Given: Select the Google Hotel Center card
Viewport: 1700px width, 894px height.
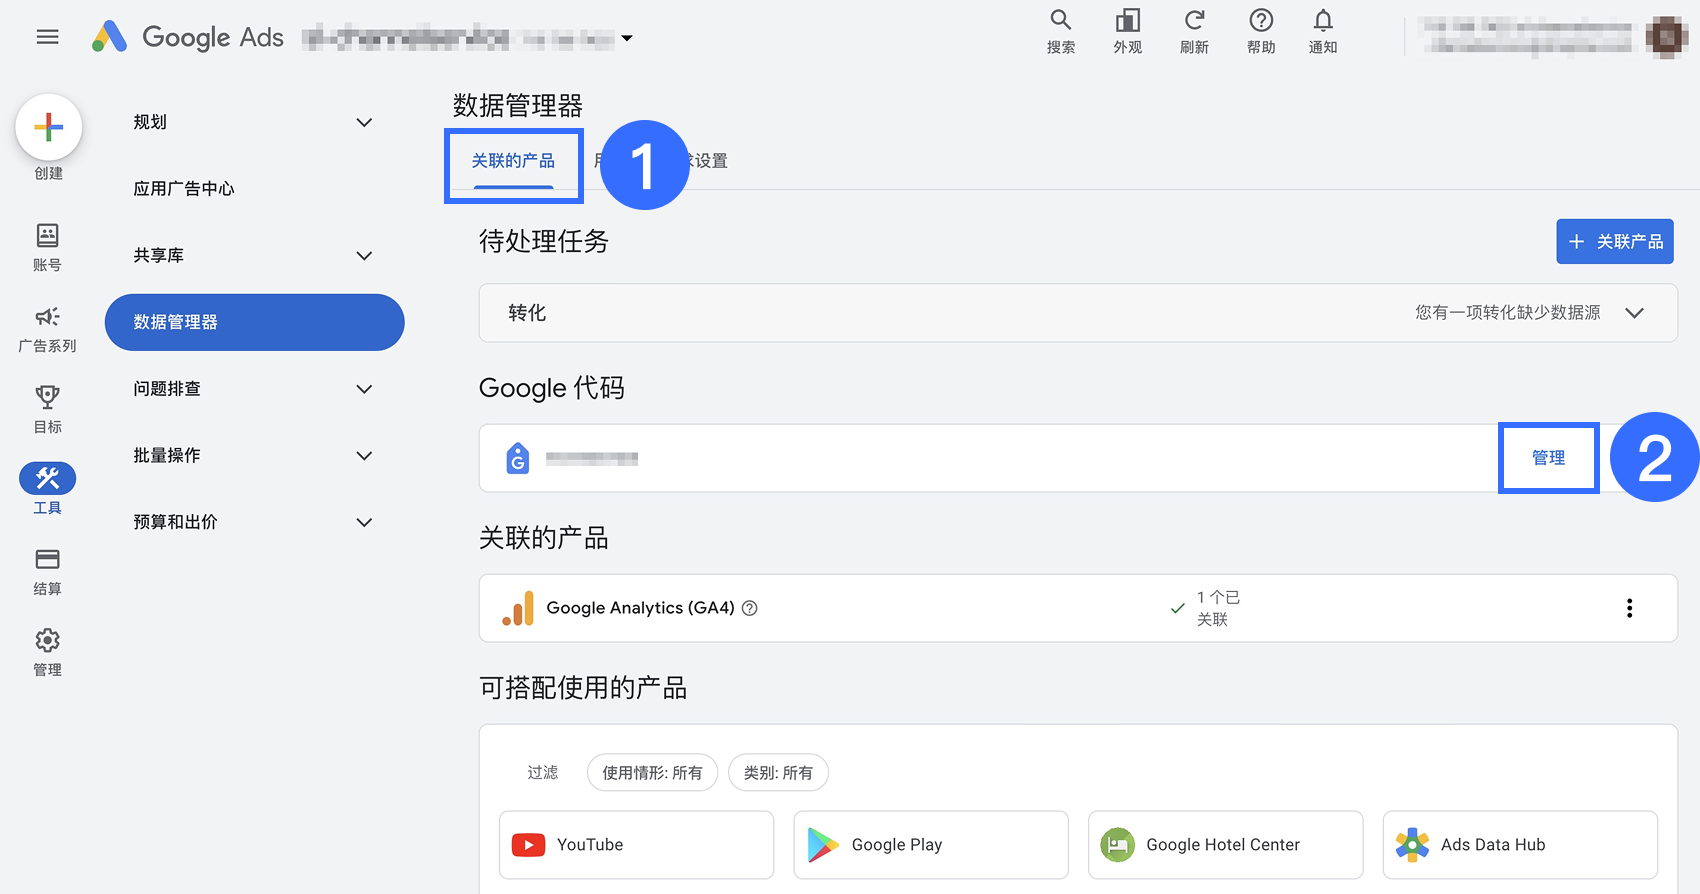Looking at the screenshot, I should pos(1225,845).
